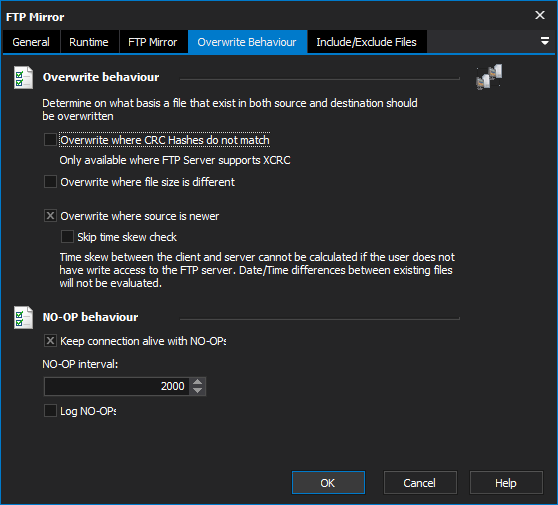Click the 'Only available where FTP Server supports XCRC' note
Viewport: 558px width, 505px height.
coord(175,161)
